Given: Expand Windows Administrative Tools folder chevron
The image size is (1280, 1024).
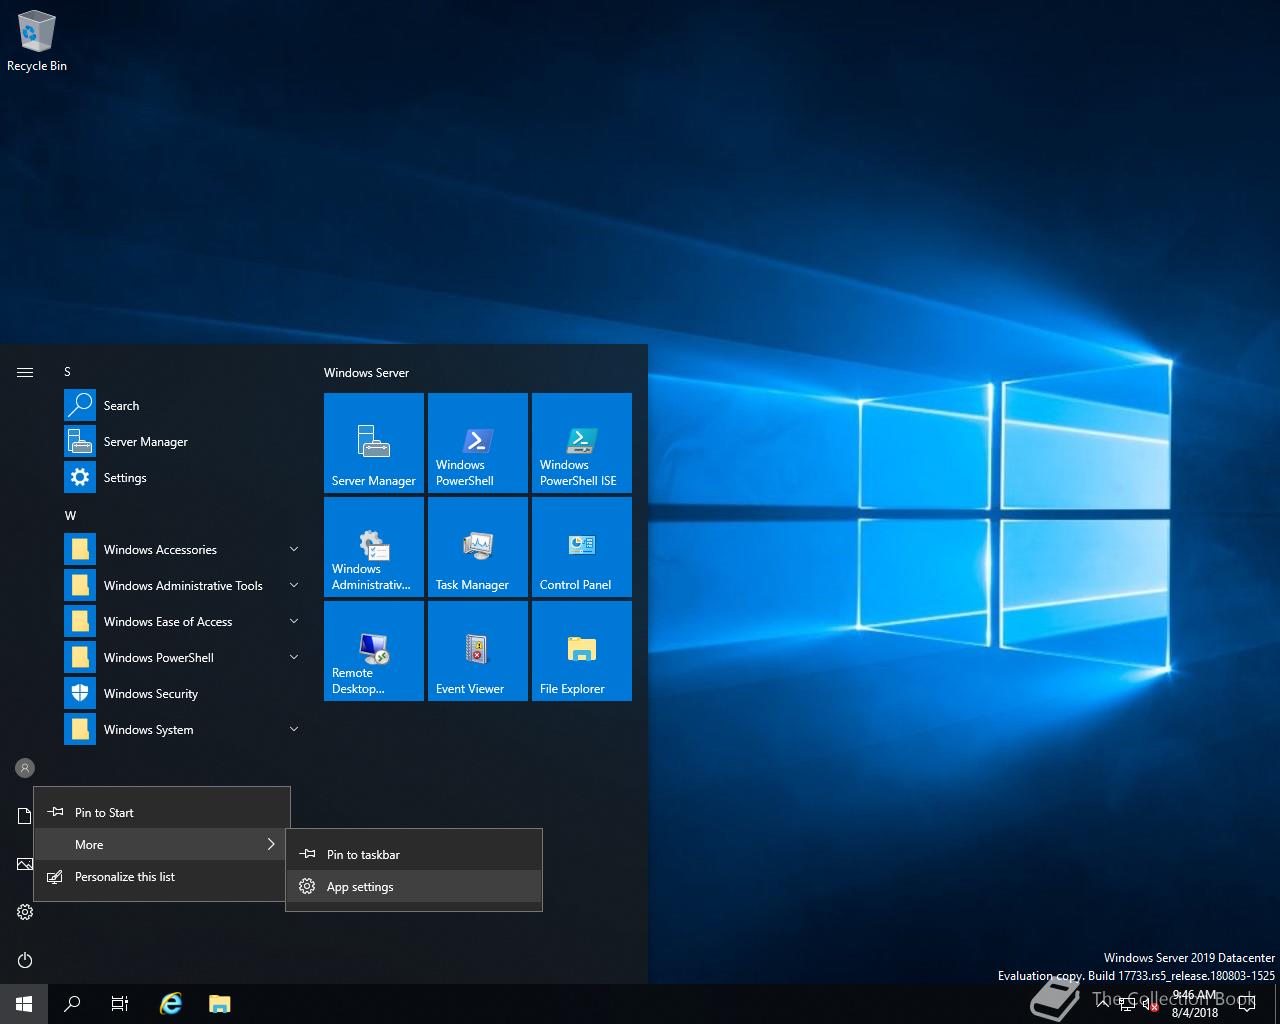Looking at the screenshot, I should coord(293,585).
